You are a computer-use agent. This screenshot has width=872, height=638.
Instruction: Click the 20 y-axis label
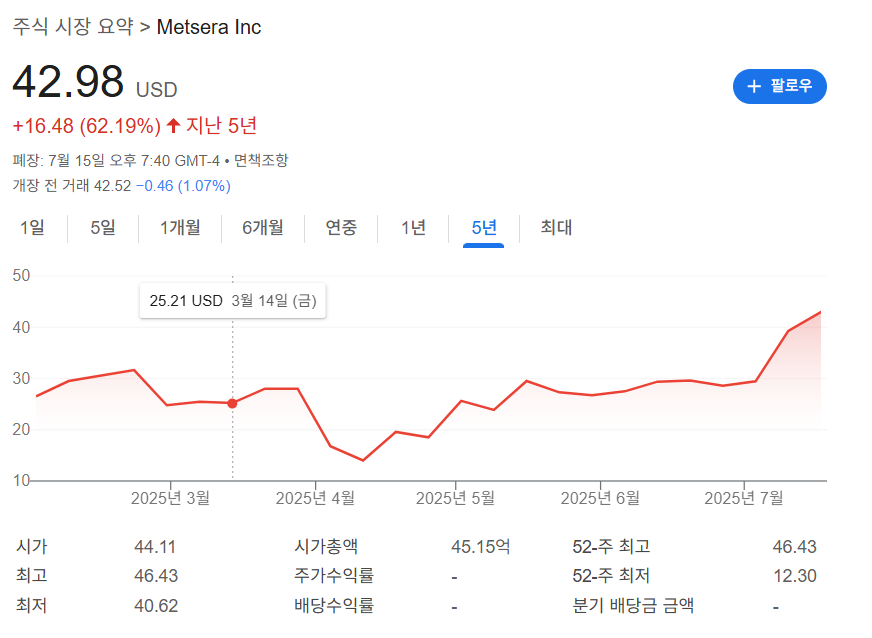pos(21,429)
